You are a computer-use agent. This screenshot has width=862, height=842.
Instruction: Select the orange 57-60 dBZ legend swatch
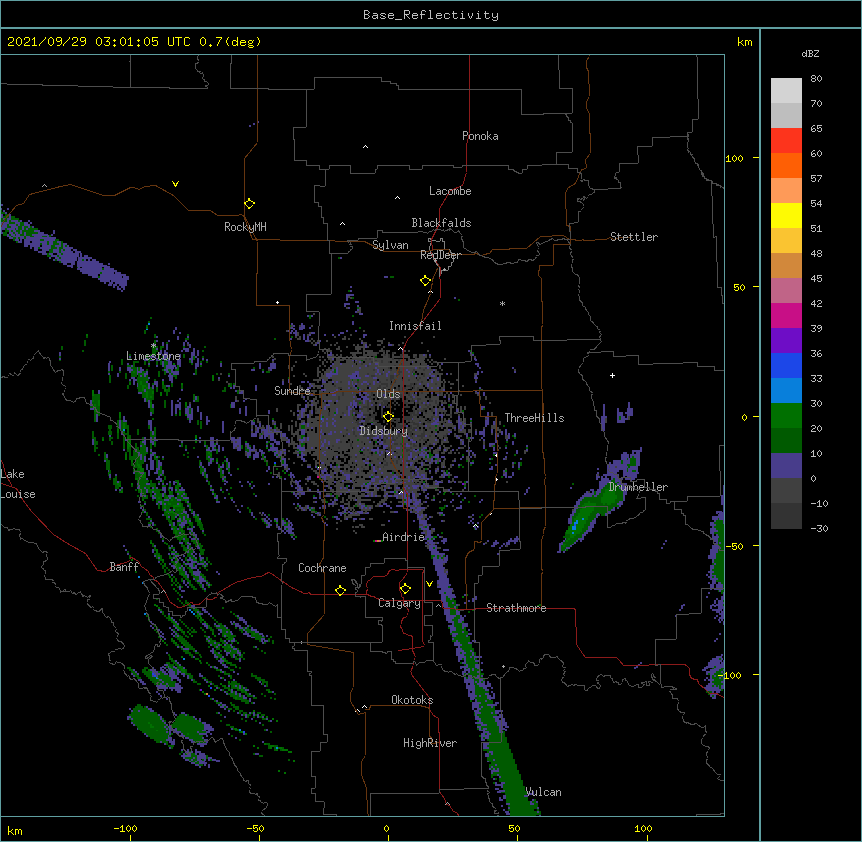click(786, 165)
